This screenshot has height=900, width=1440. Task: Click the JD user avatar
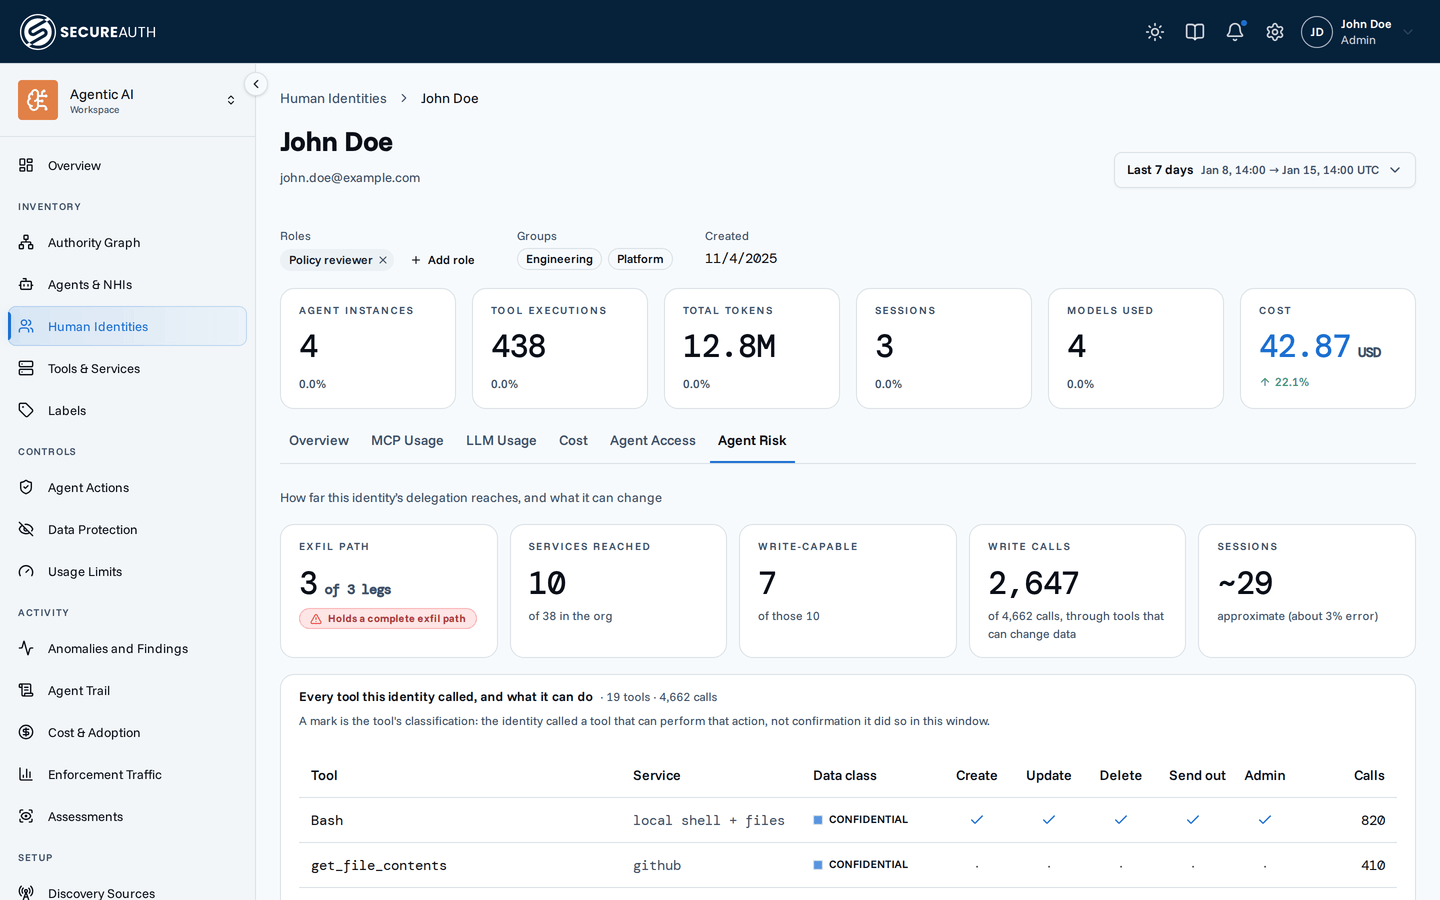[x=1317, y=32]
